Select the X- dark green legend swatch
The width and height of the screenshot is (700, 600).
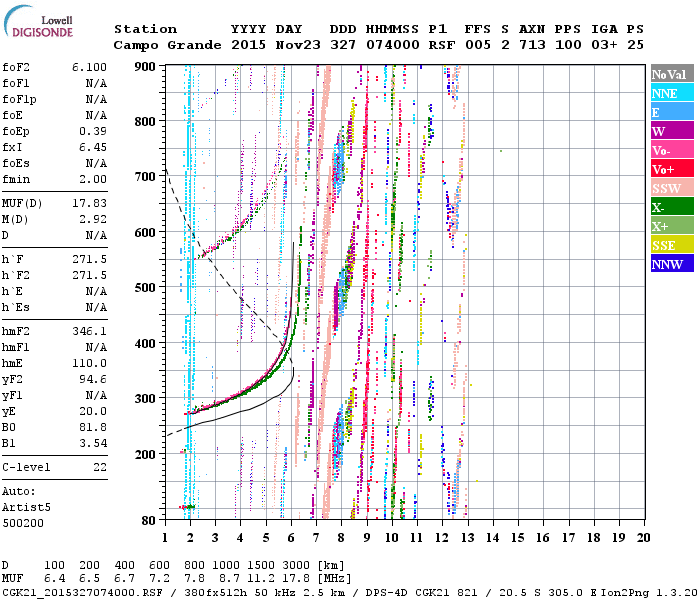click(672, 207)
